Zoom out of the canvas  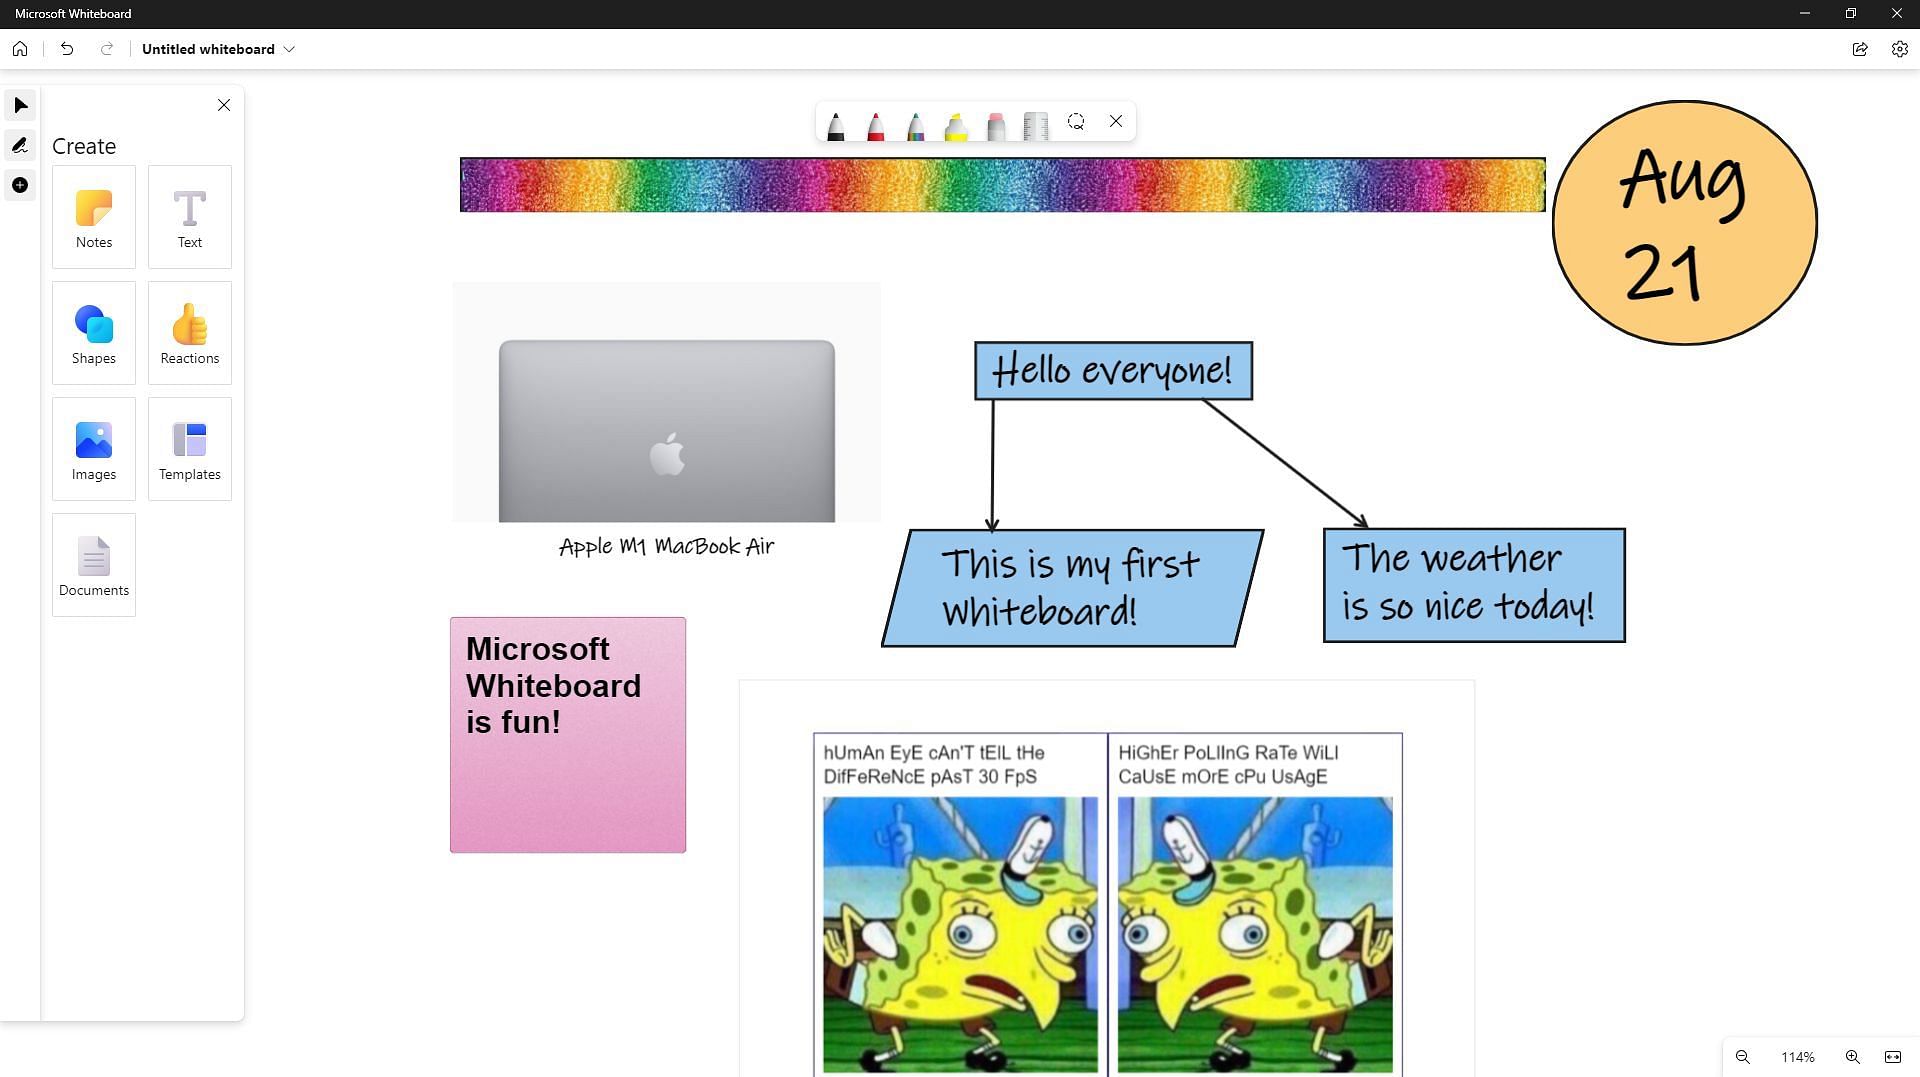1743,1057
